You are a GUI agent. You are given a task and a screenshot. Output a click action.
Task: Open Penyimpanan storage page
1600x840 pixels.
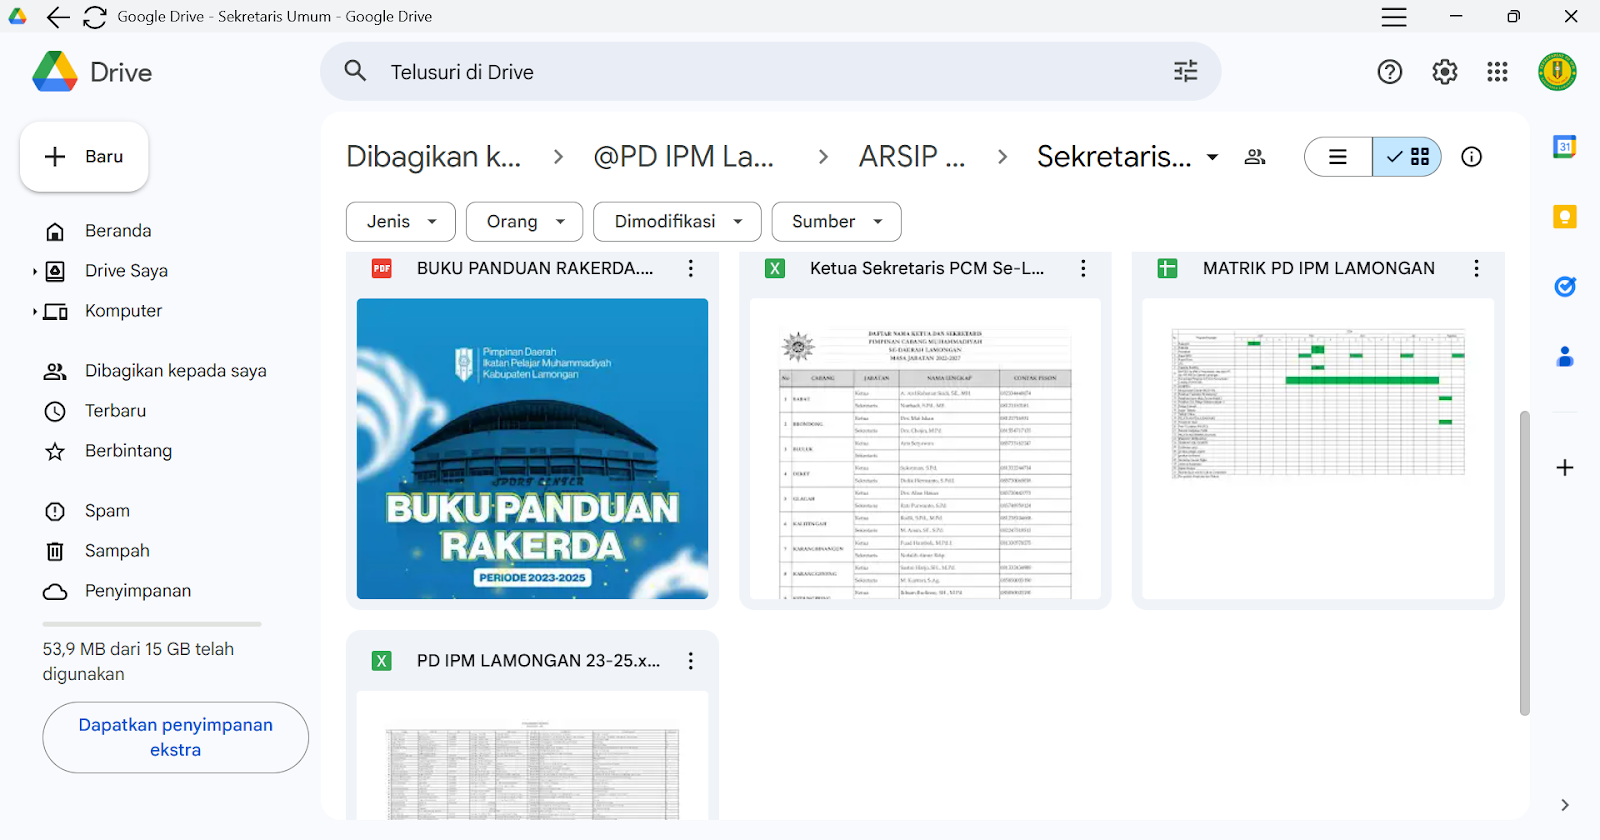click(x=138, y=591)
